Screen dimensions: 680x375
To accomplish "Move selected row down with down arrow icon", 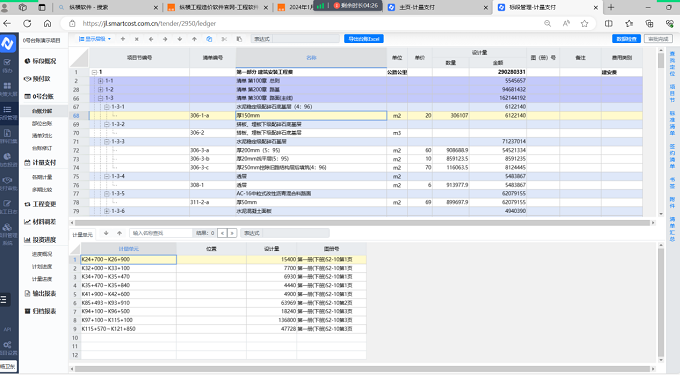I will coord(180,39).
